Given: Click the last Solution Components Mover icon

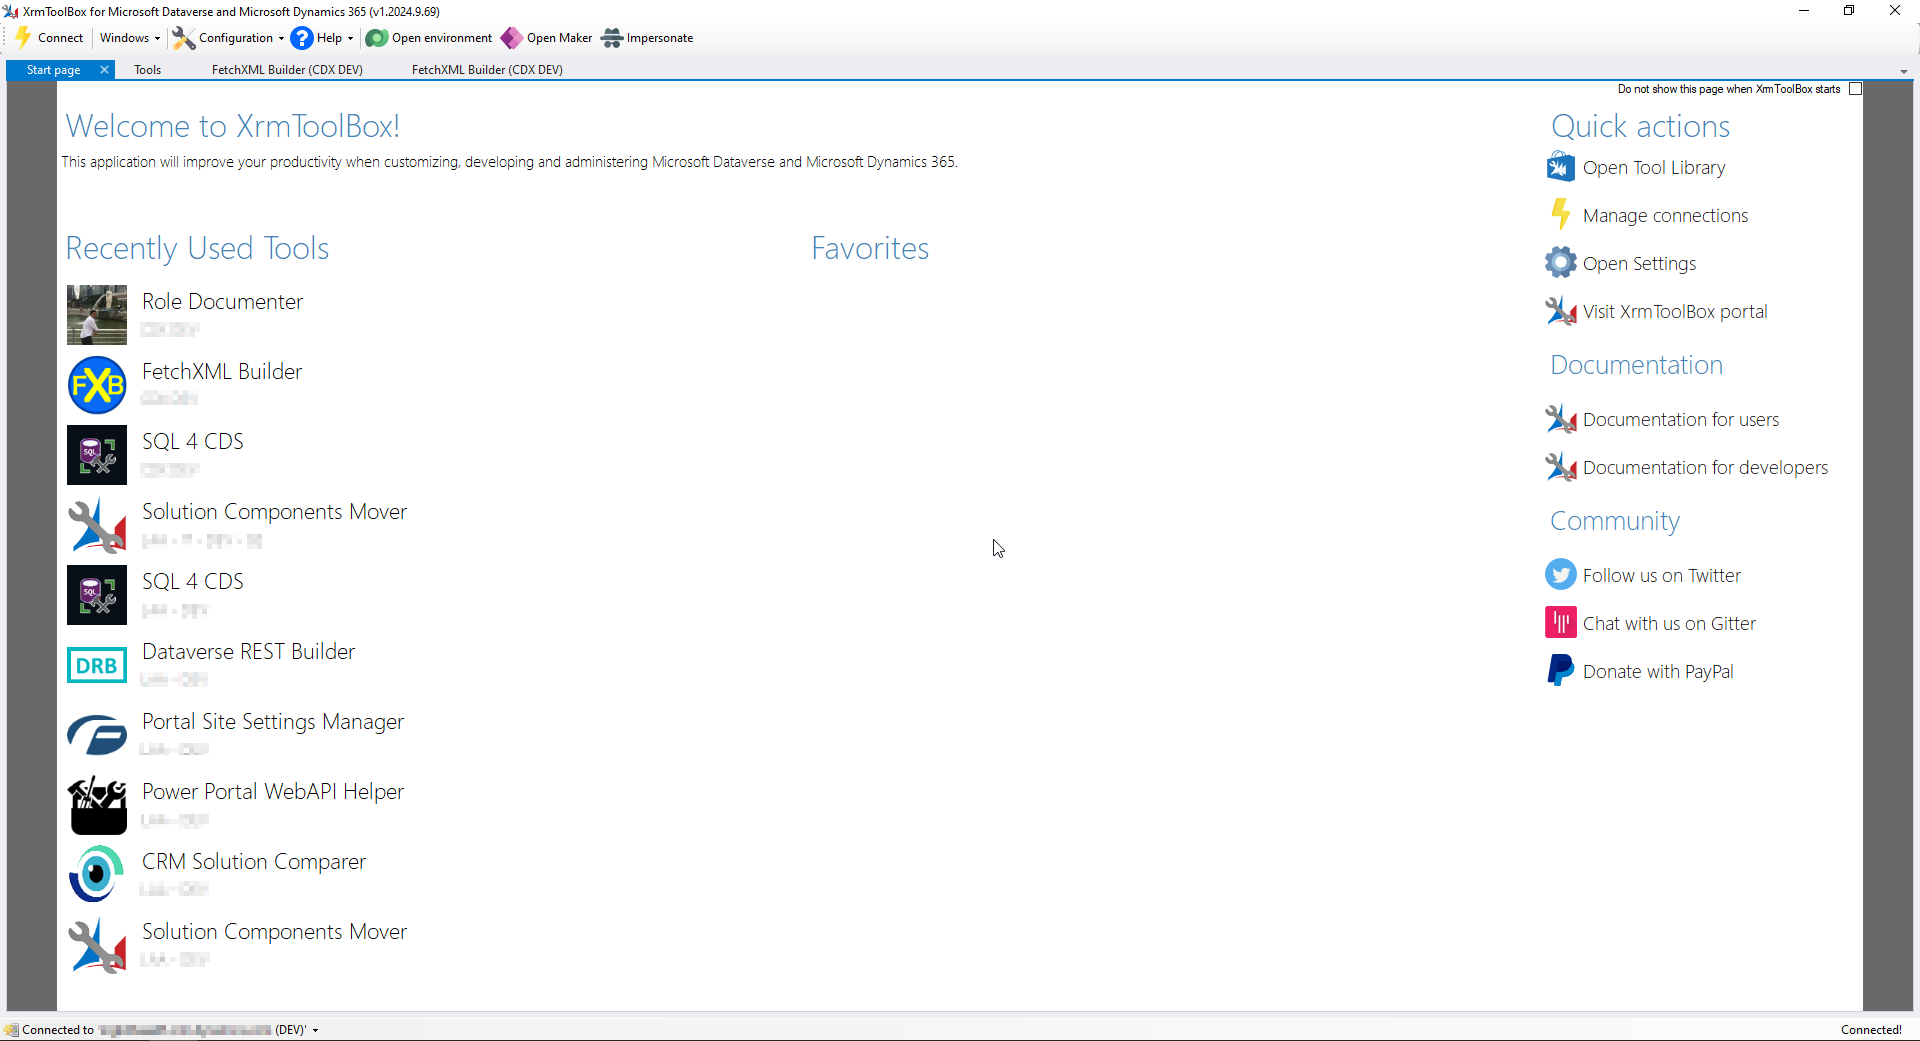Looking at the screenshot, I should pyautogui.click(x=97, y=945).
